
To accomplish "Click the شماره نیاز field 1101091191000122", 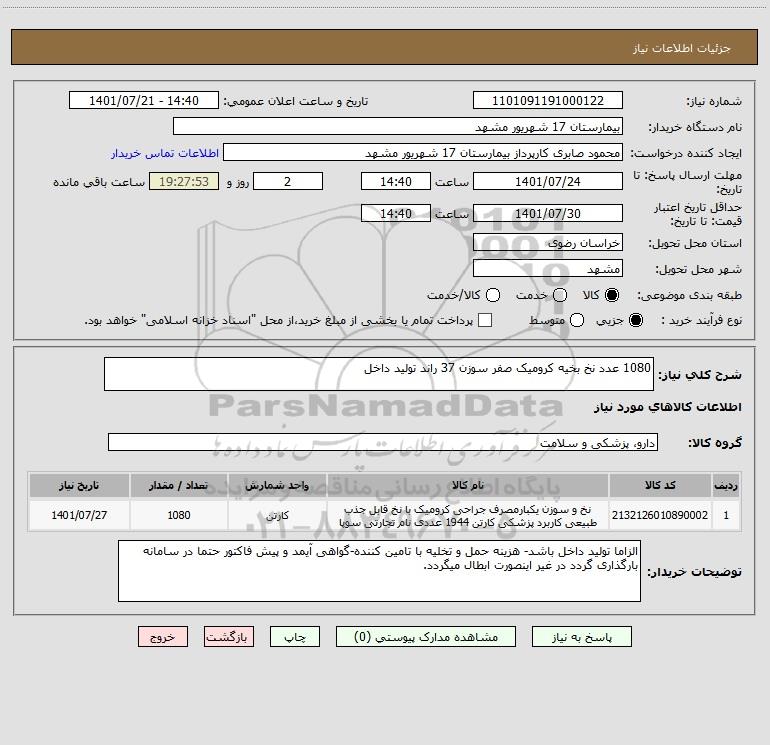I will pyautogui.click(x=548, y=101).
